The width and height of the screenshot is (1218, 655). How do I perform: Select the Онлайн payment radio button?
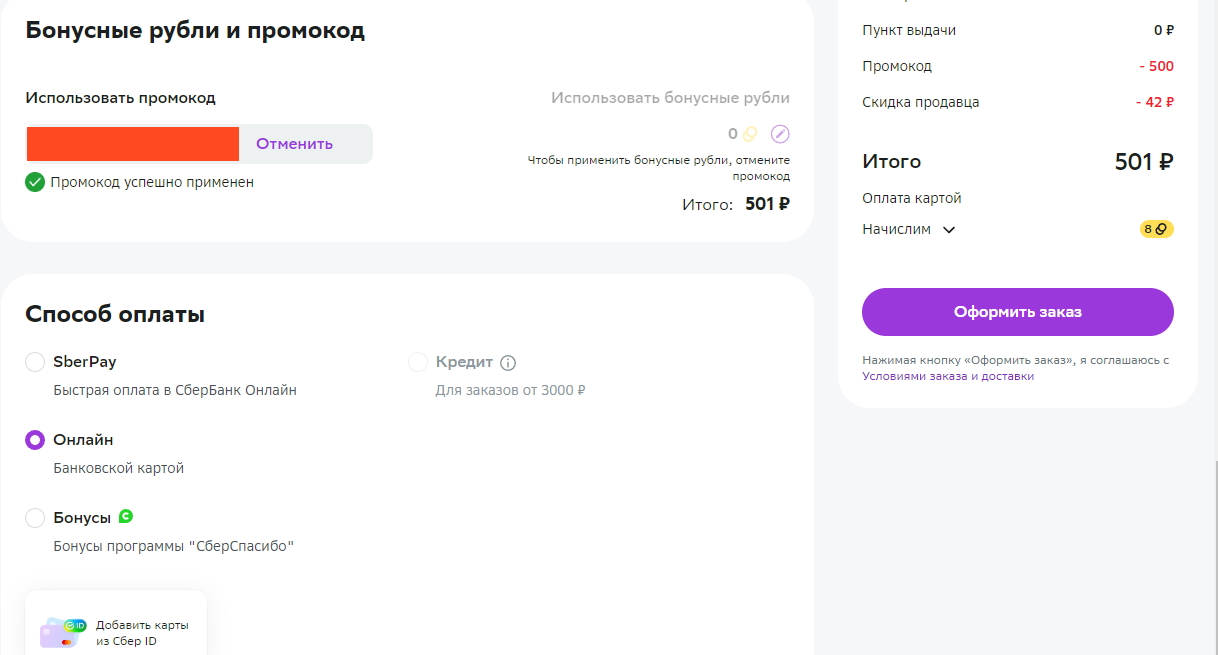(x=35, y=440)
